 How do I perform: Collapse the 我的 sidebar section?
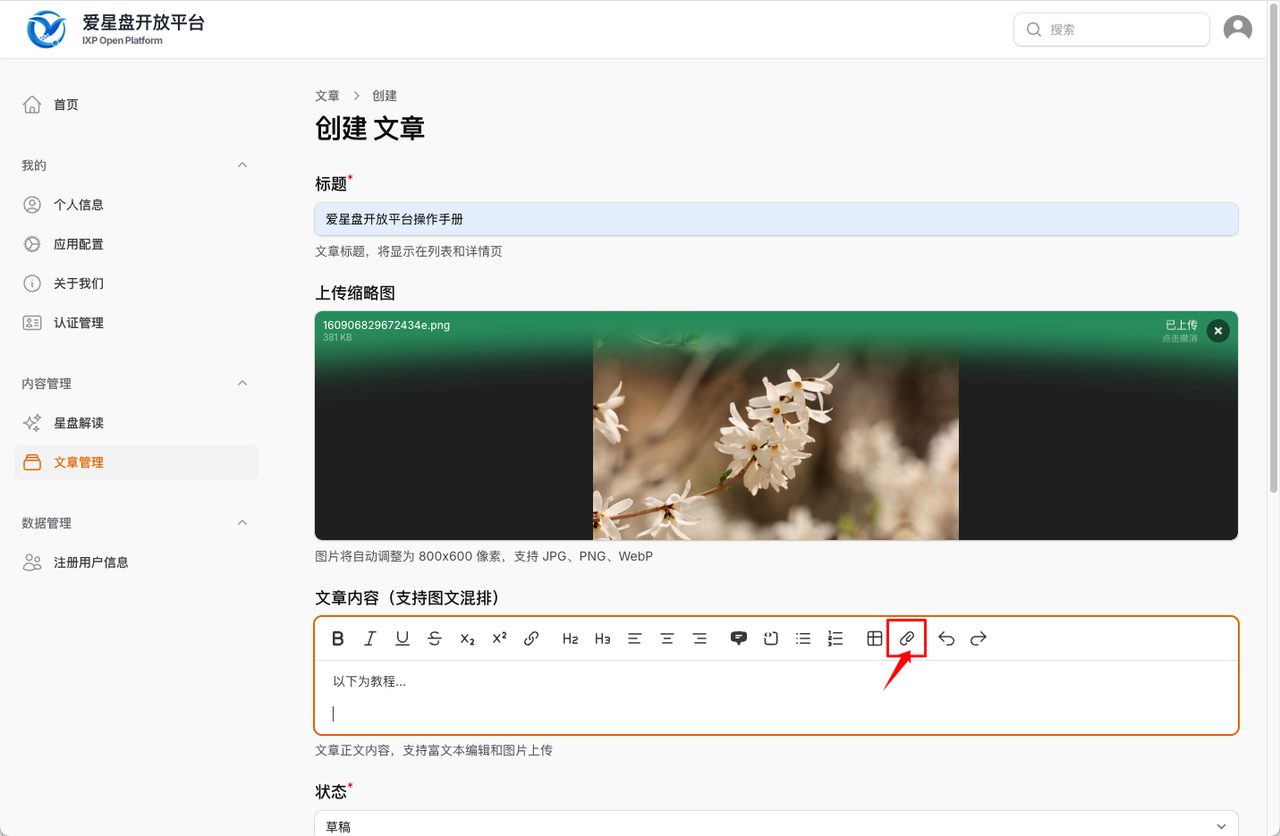pos(242,165)
